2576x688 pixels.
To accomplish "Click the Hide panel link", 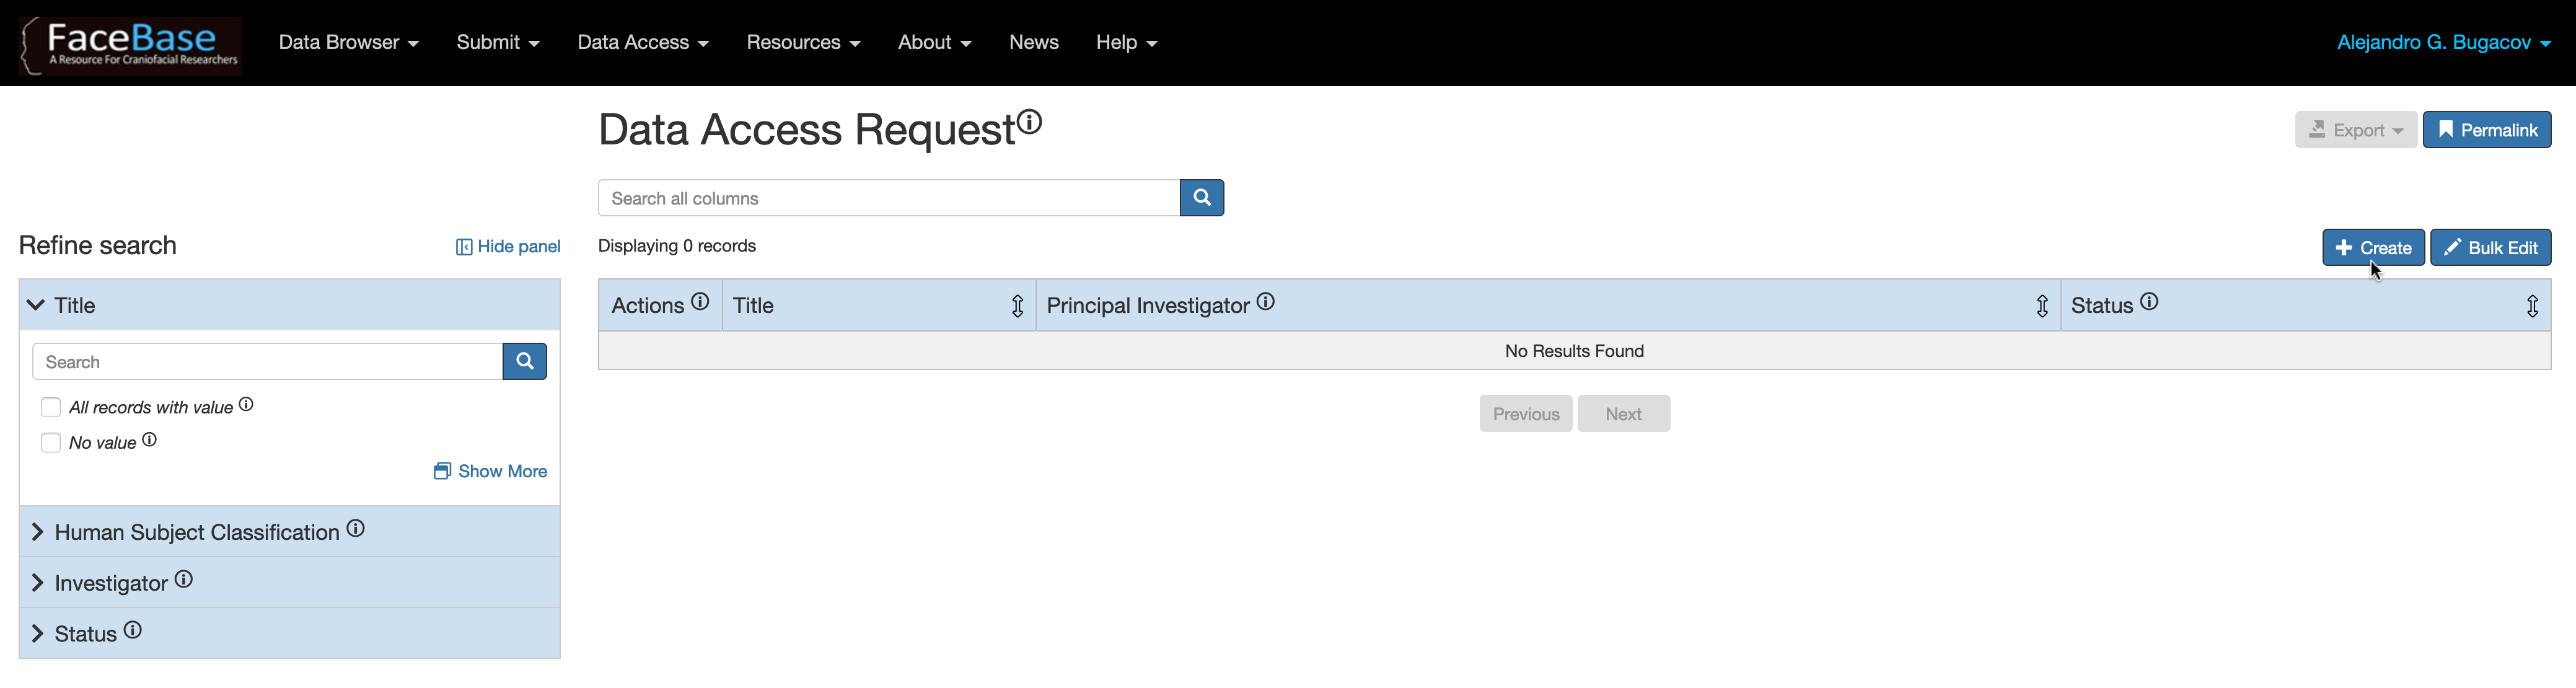I will pyautogui.click(x=508, y=247).
